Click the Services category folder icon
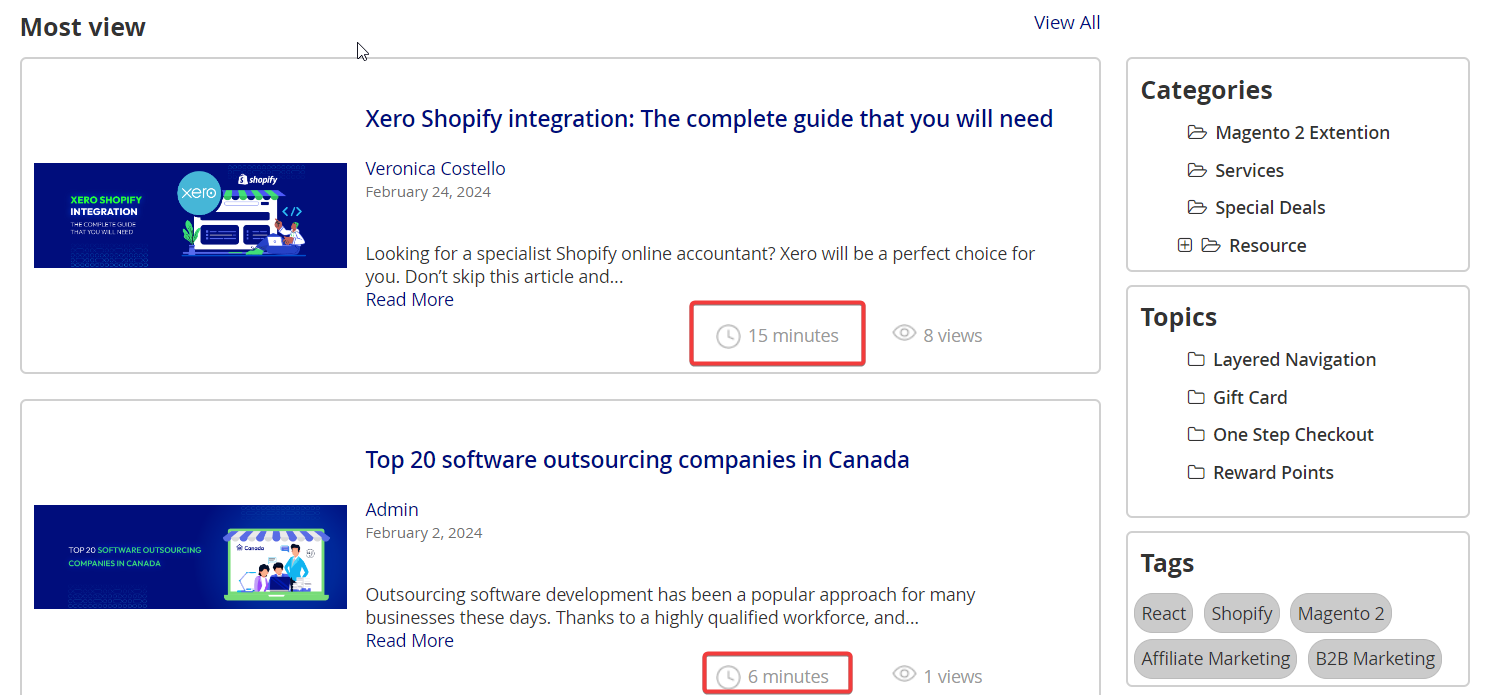Screen dimensions: 1493x695 click(x=1197, y=170)
